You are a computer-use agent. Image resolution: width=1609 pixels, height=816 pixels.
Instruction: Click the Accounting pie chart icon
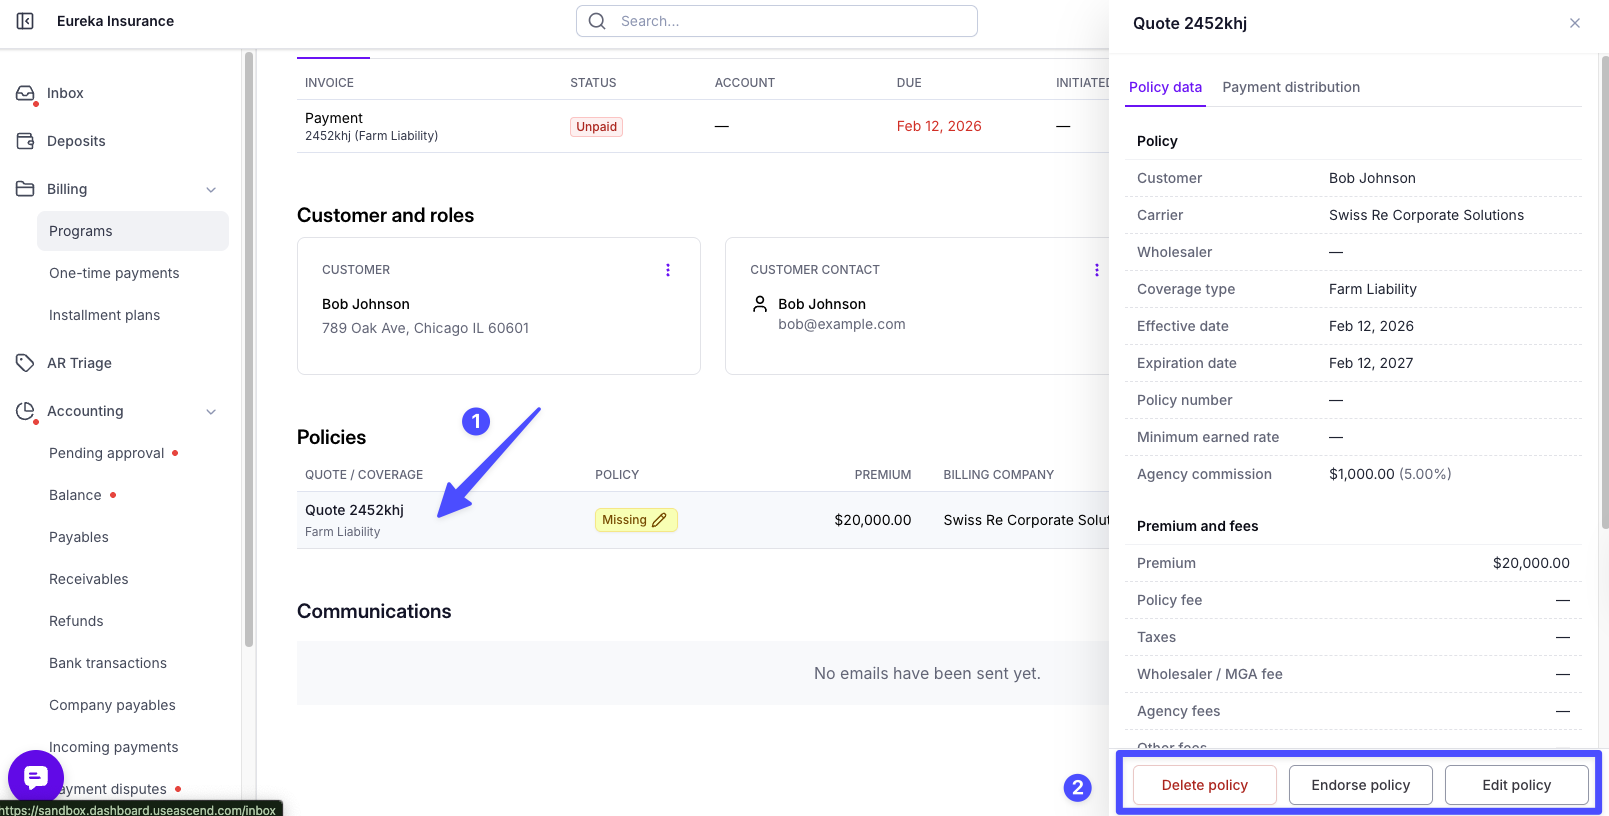click(x=25, y=411)
